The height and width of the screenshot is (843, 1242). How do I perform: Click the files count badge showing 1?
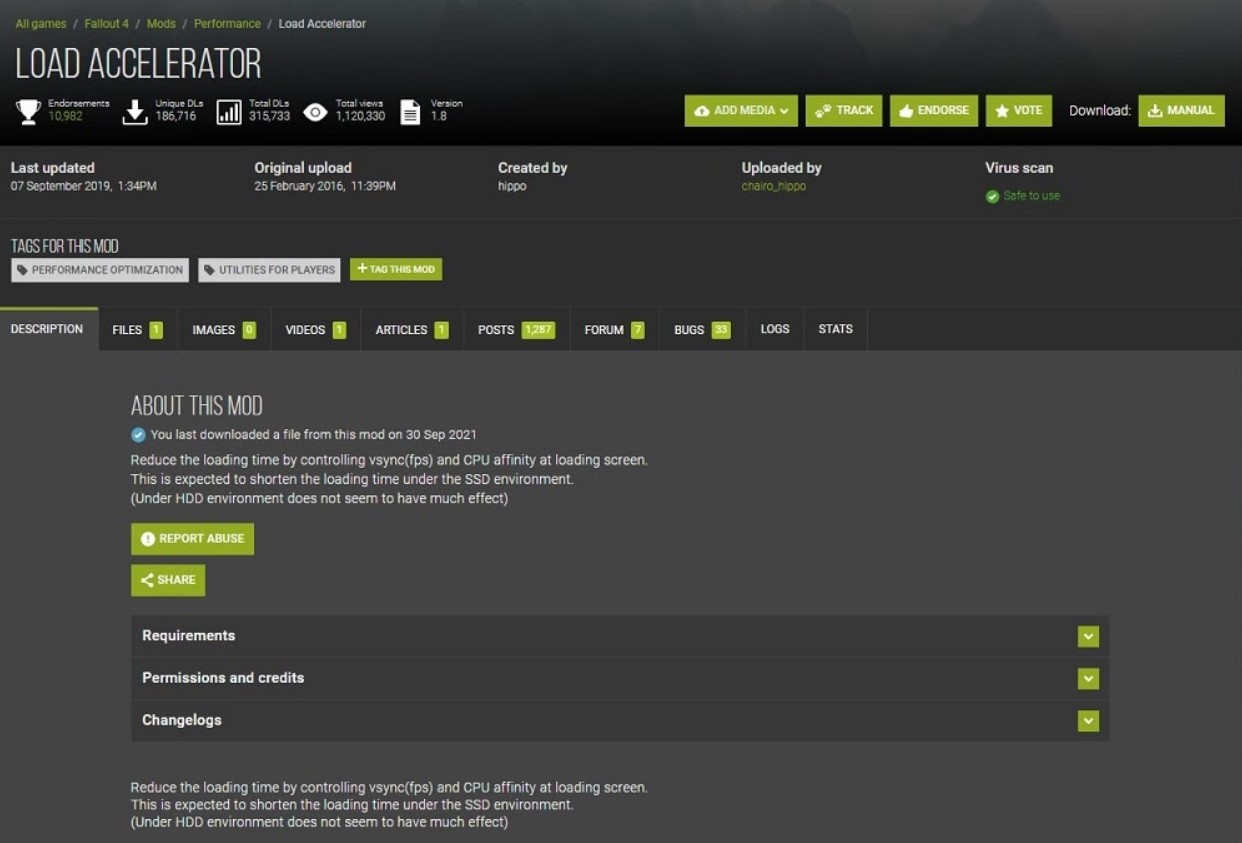(156, 330)
